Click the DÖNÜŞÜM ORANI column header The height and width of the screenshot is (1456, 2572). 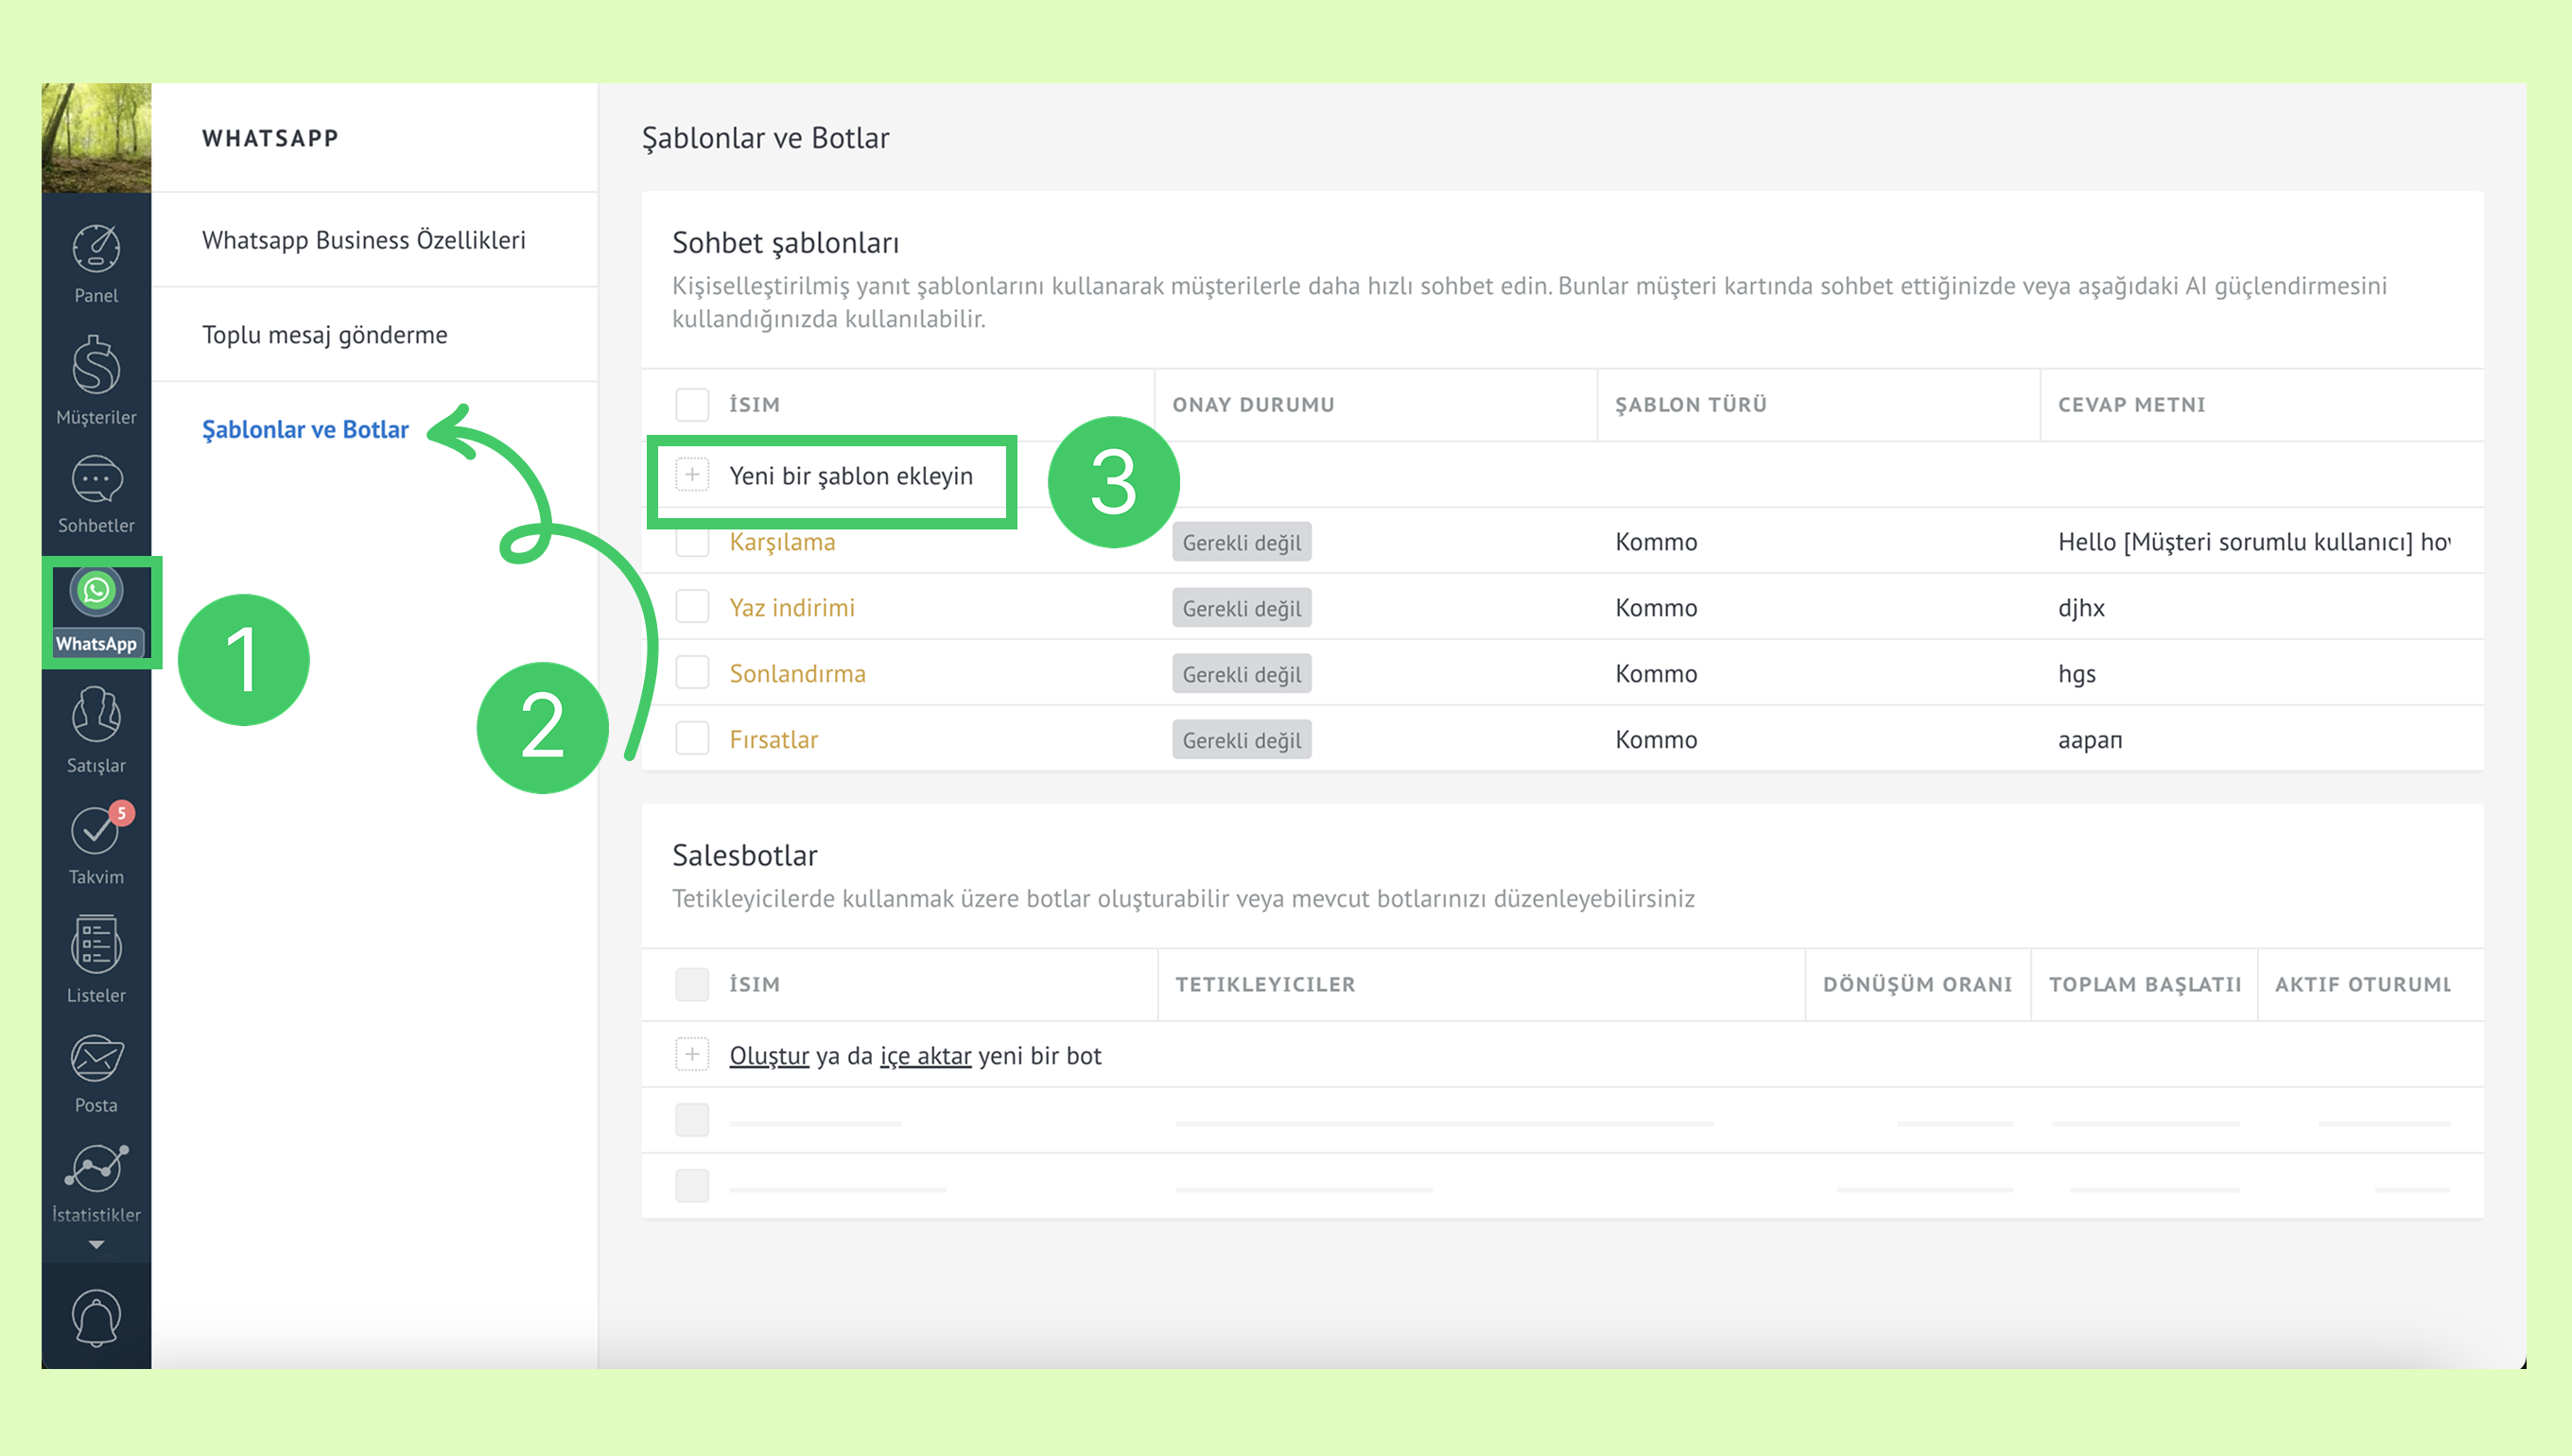[x=1917, y=984]
